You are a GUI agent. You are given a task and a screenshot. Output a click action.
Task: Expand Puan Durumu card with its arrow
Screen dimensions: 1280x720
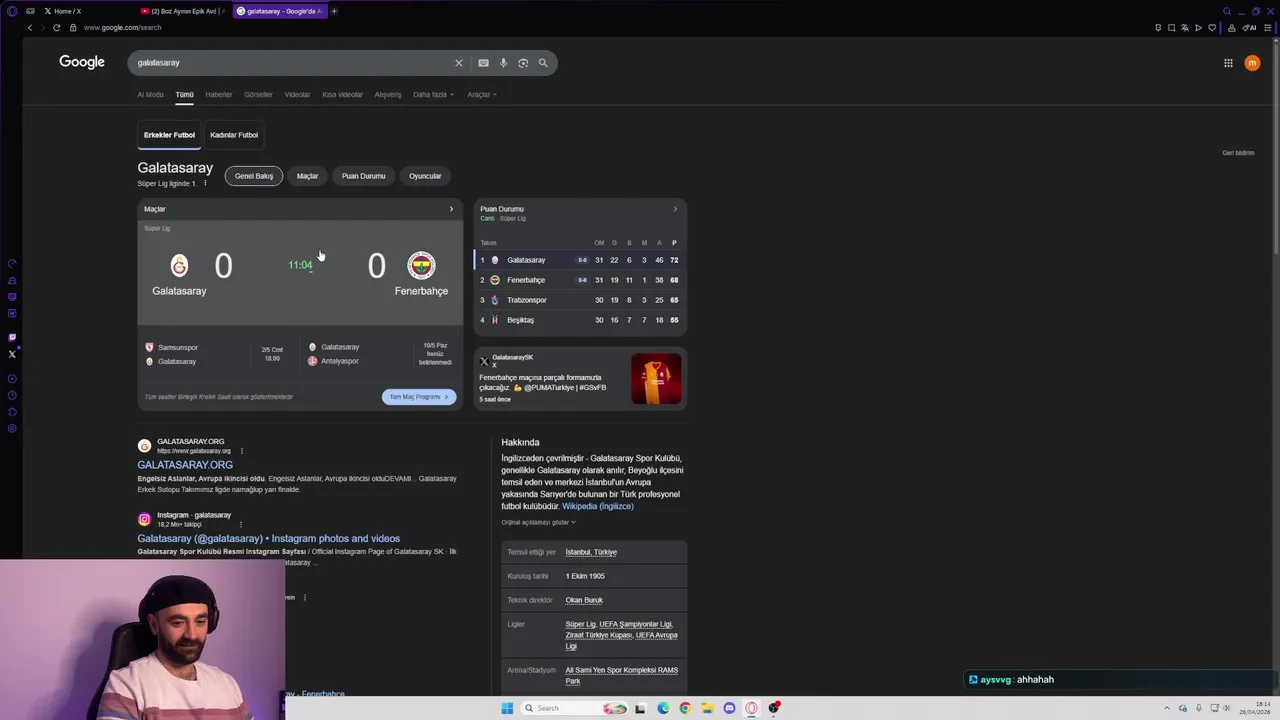(675, 209)
